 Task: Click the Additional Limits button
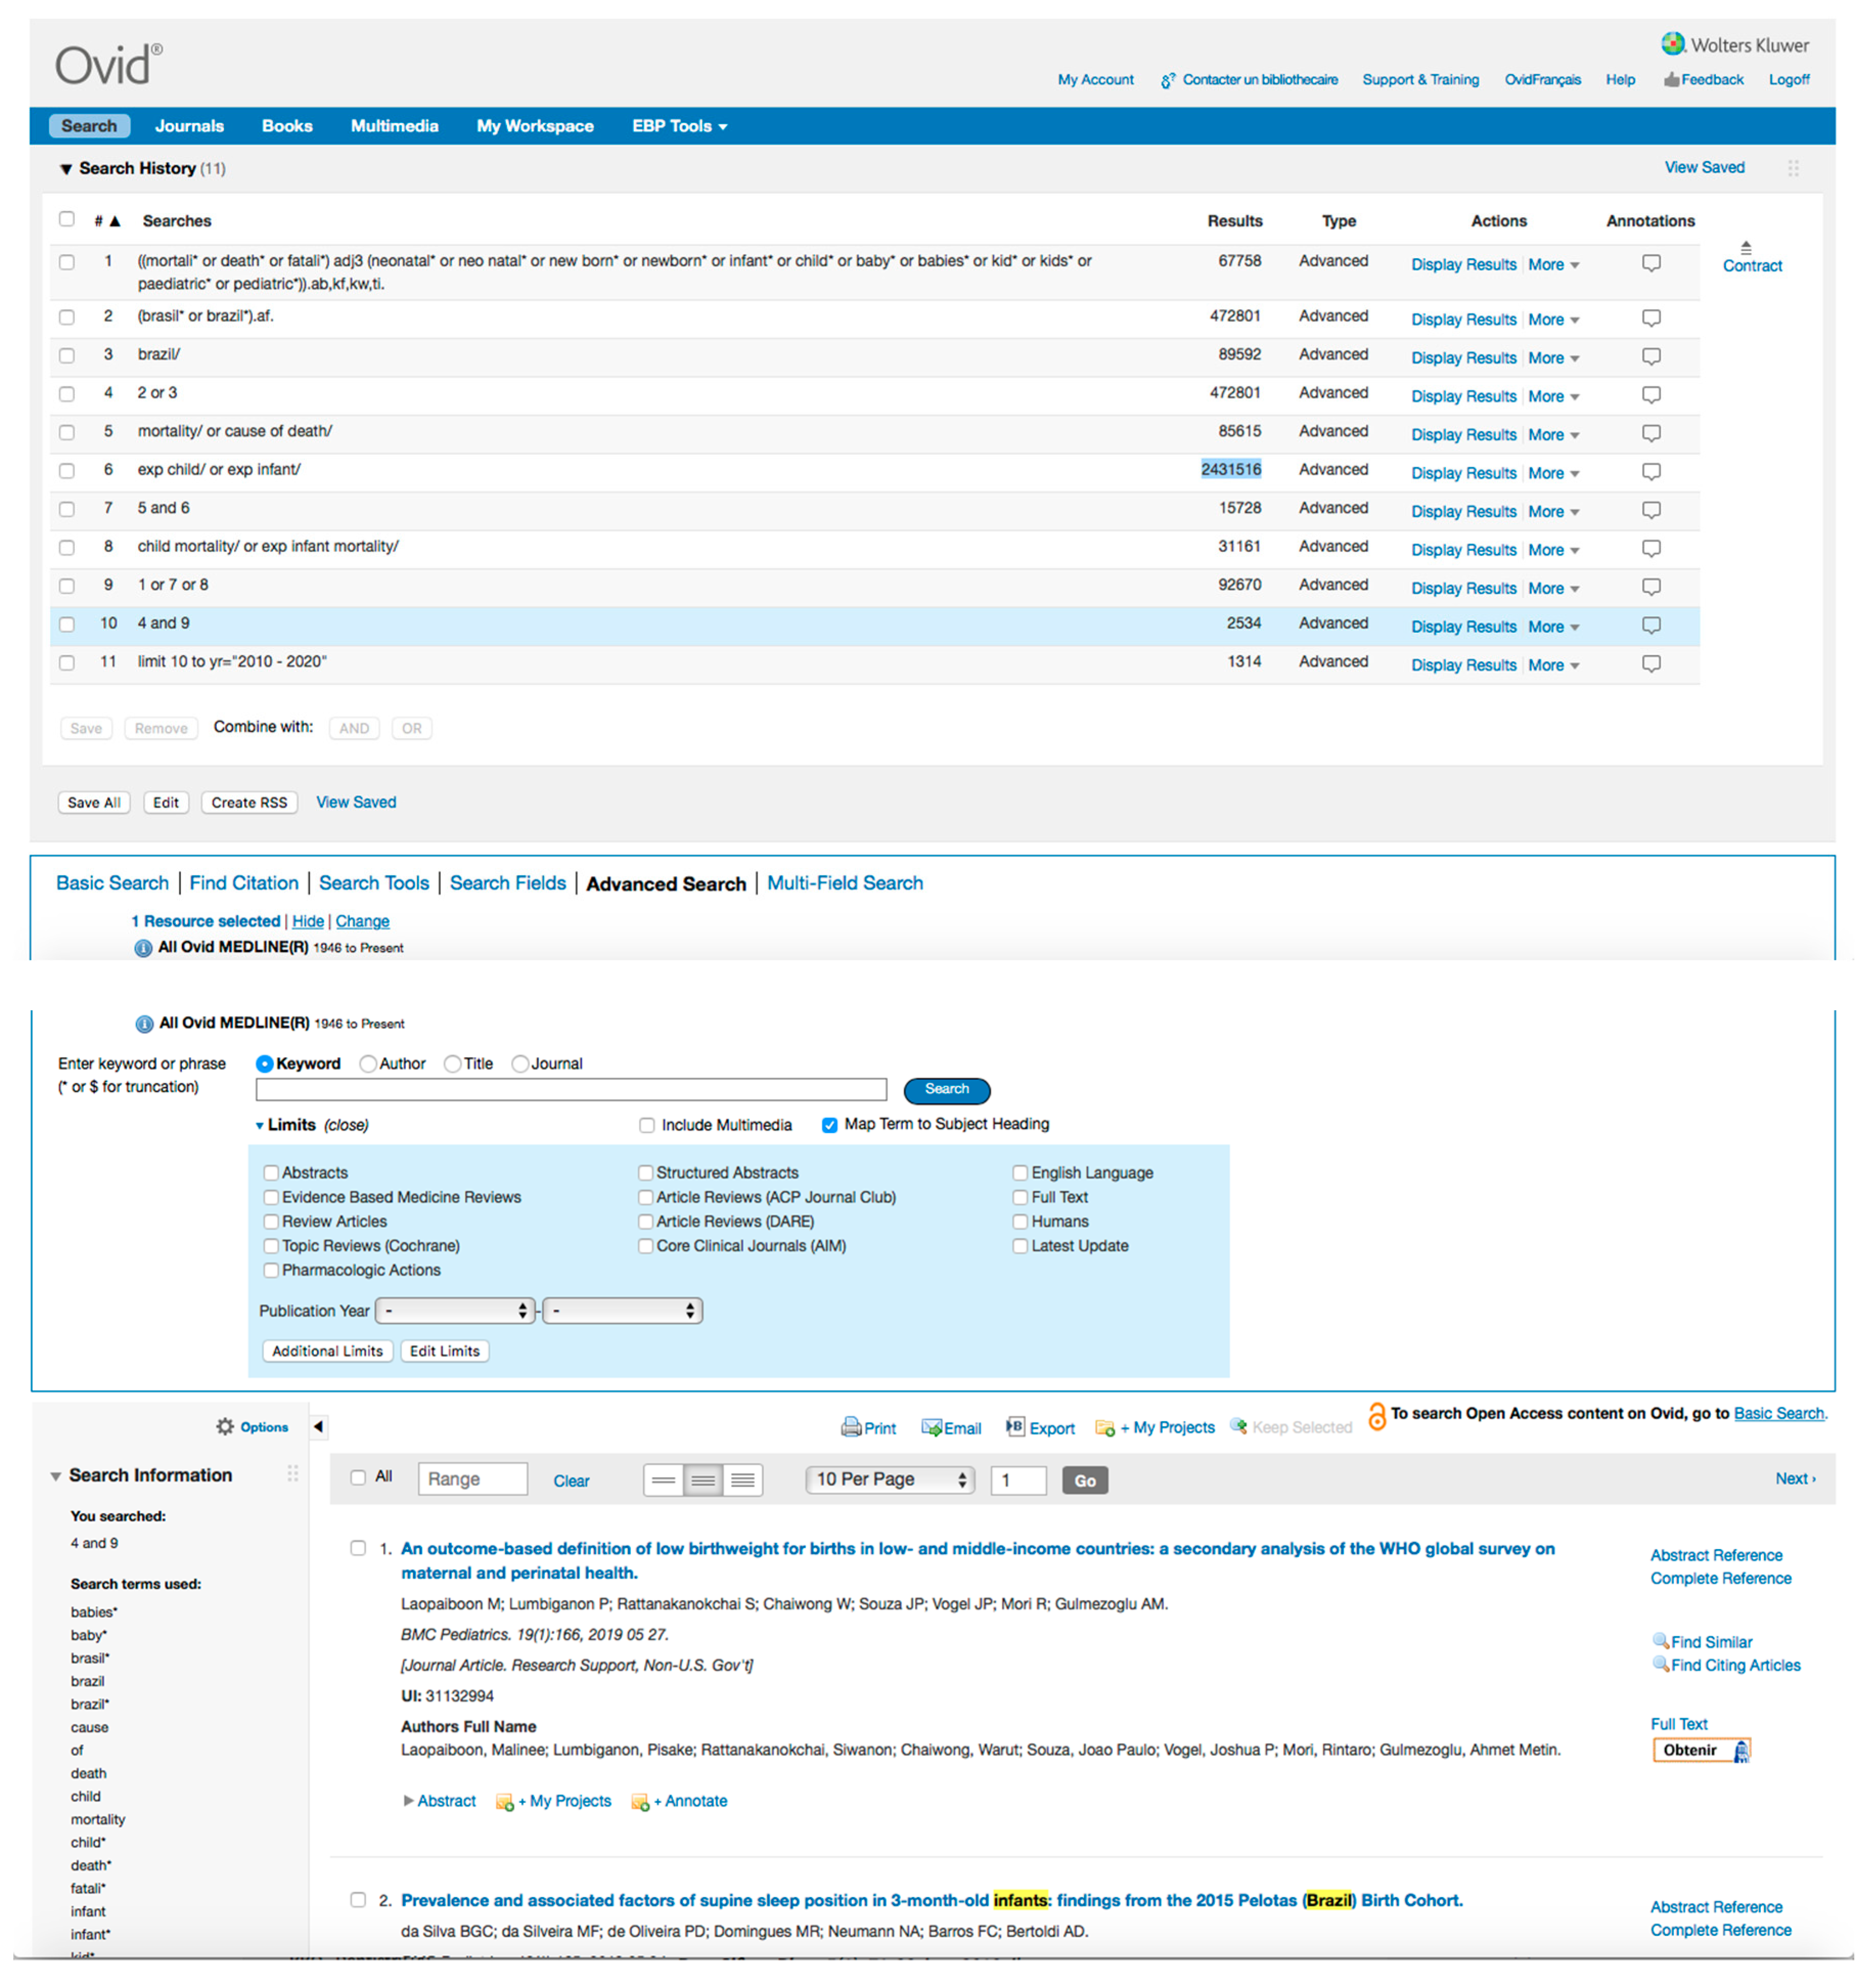point(327,1351)
